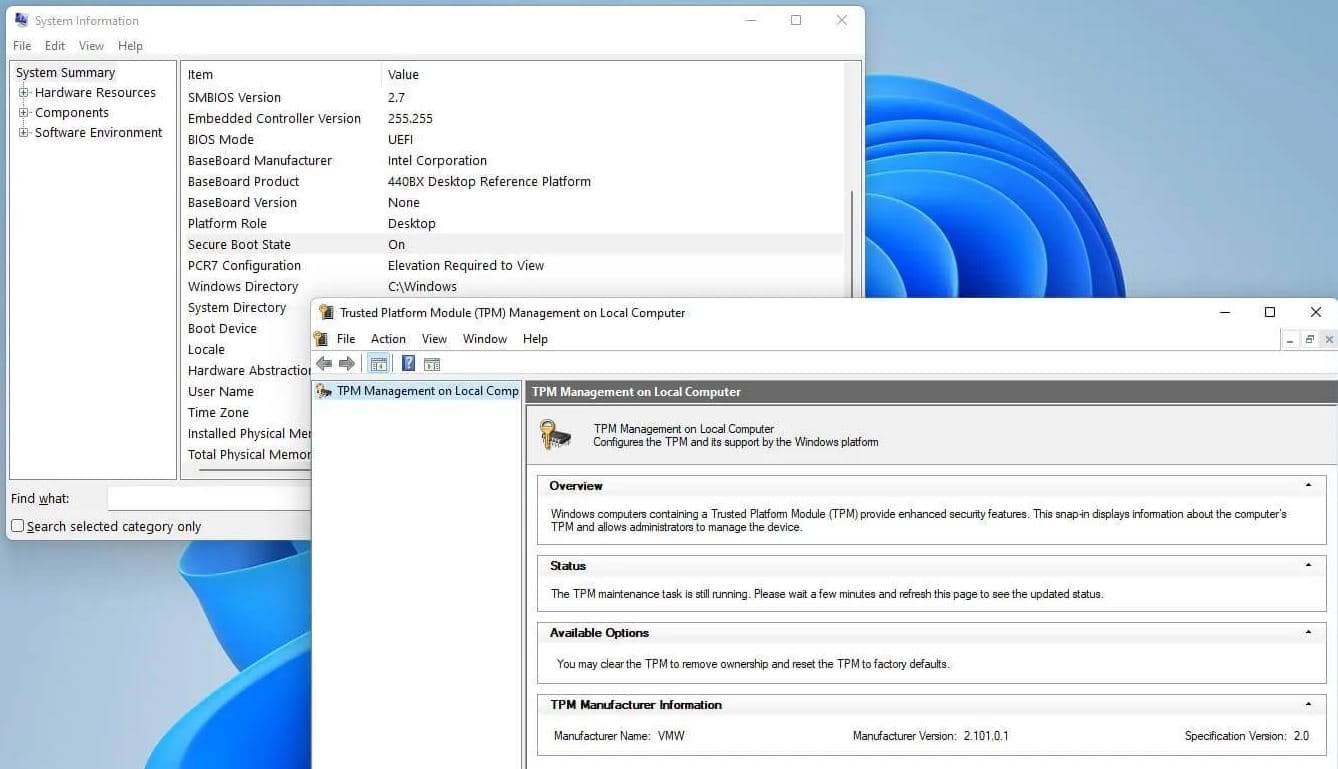Click the Find what input field
Viewport: 1338px width, 769px height.
[x=209, y=498]
